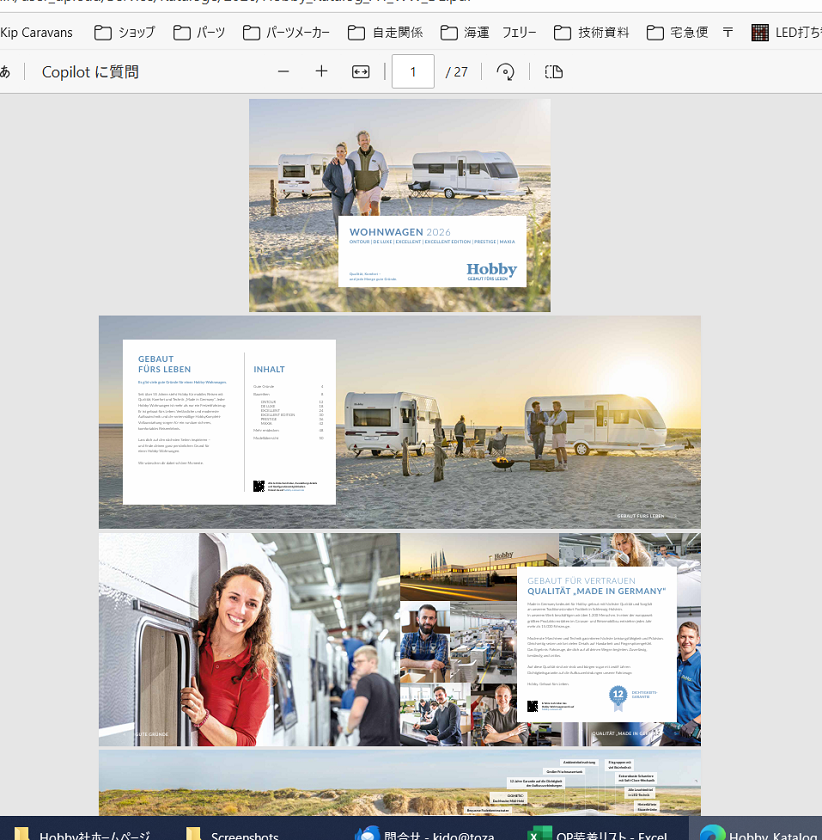Click Copilot に質問 button
Screen dimensions: 822x840
[x=90, y=72]
